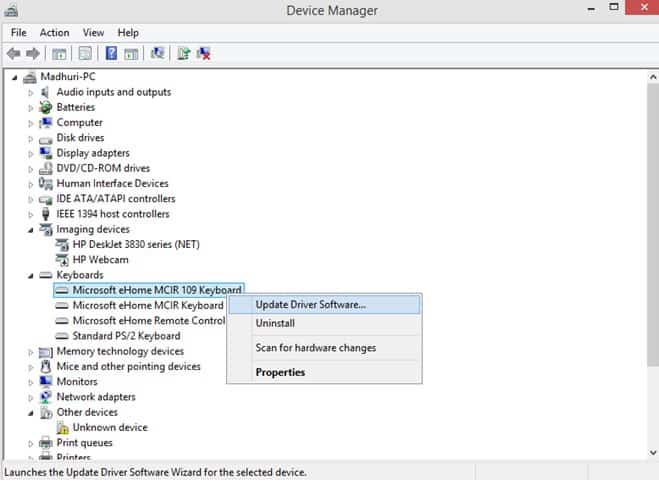Click the Imaging devices category icon
659x482 pixels.
point(45,229)
